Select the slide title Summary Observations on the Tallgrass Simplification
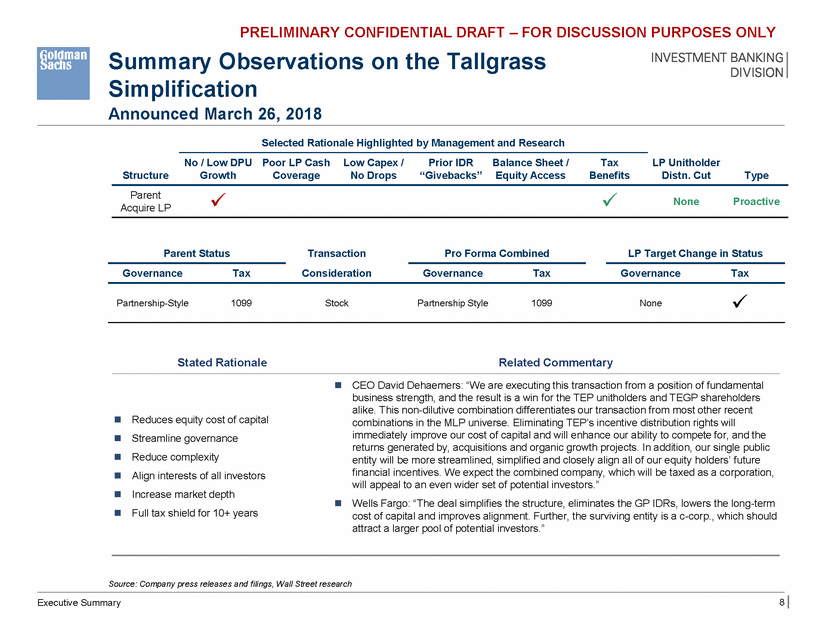 327,75
